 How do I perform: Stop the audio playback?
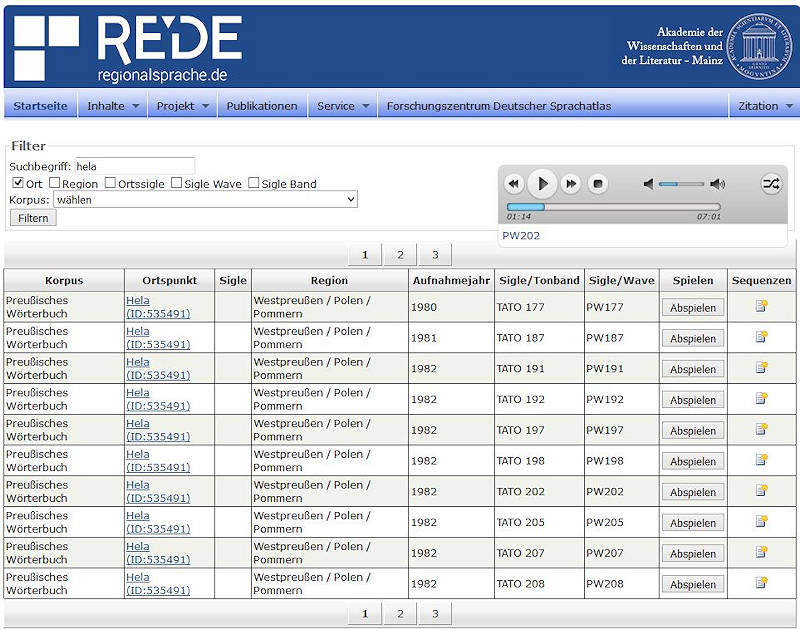point(598,184)
